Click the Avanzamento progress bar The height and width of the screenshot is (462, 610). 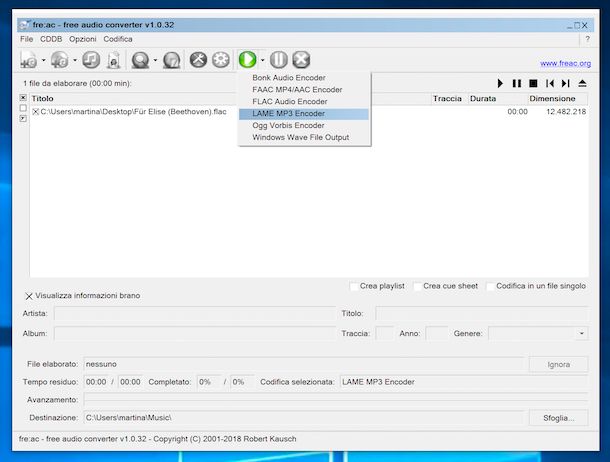pyautogui.click(x=336, y=399)
